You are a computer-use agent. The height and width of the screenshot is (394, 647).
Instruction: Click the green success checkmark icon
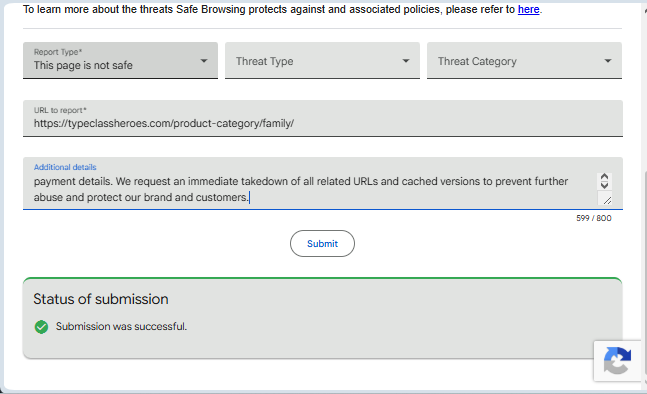[x=41, y=327]
